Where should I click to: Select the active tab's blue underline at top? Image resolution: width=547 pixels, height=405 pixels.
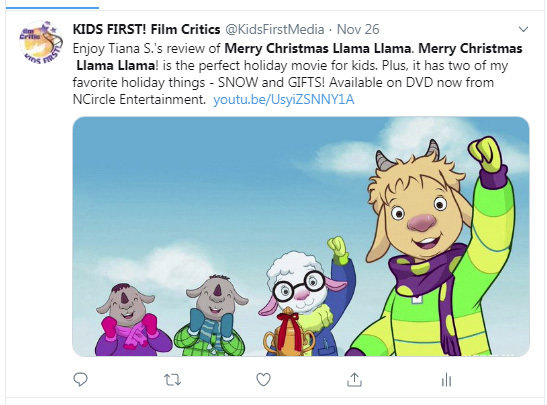point(52,7)
